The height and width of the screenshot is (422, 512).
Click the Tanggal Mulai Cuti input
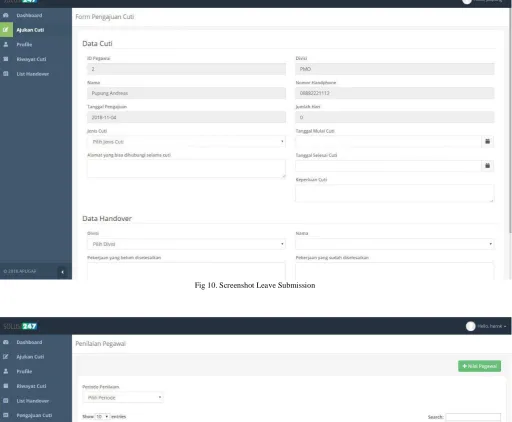pos(388,142)
